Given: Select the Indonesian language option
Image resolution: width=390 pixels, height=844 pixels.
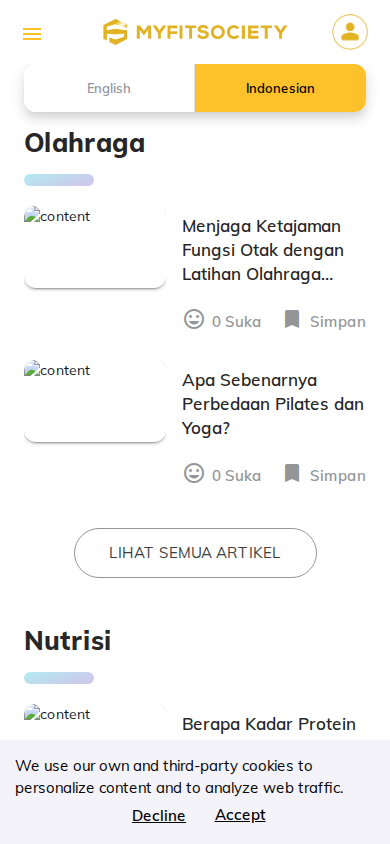Looking at the screenshot, I should [x=280, y=88].
